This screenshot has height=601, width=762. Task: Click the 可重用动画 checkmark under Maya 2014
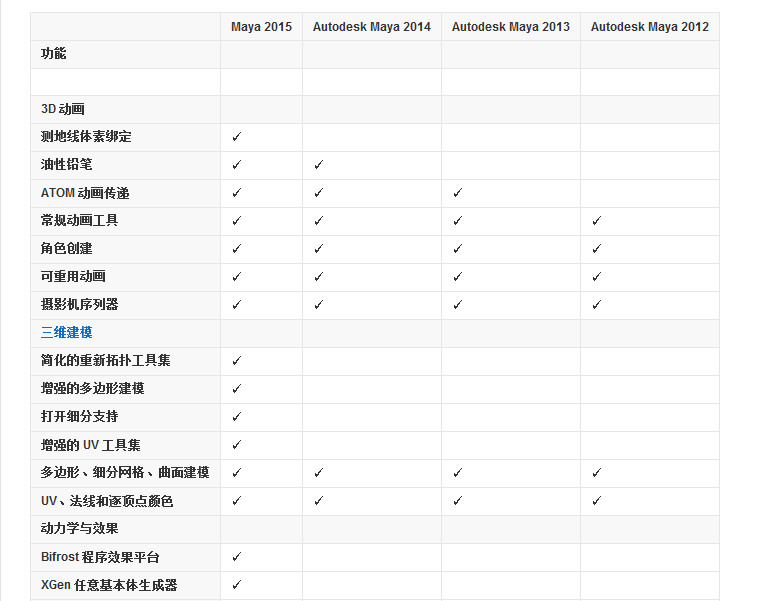[318, 277]
